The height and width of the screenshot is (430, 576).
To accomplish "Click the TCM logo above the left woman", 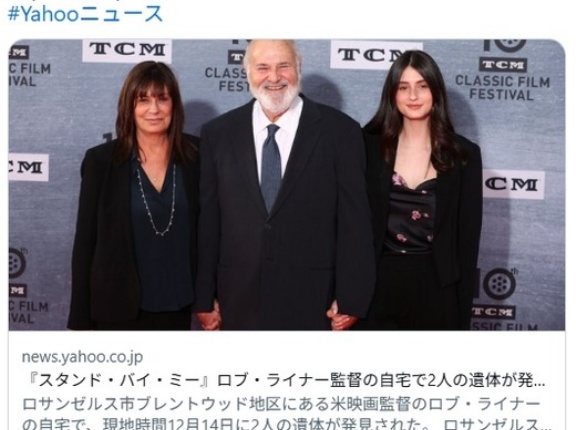I will 127,50.
